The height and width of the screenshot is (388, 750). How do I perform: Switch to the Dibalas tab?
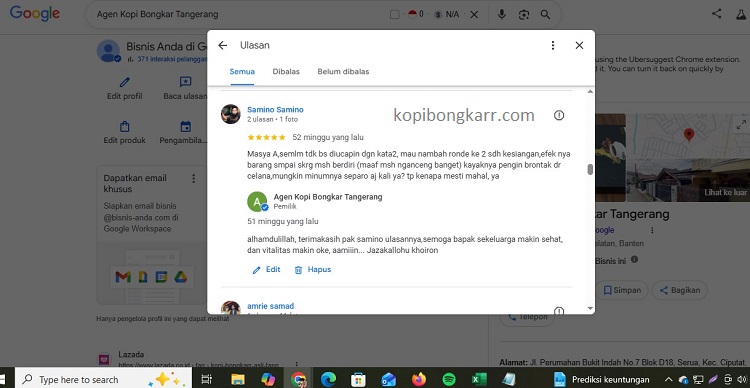286,72
